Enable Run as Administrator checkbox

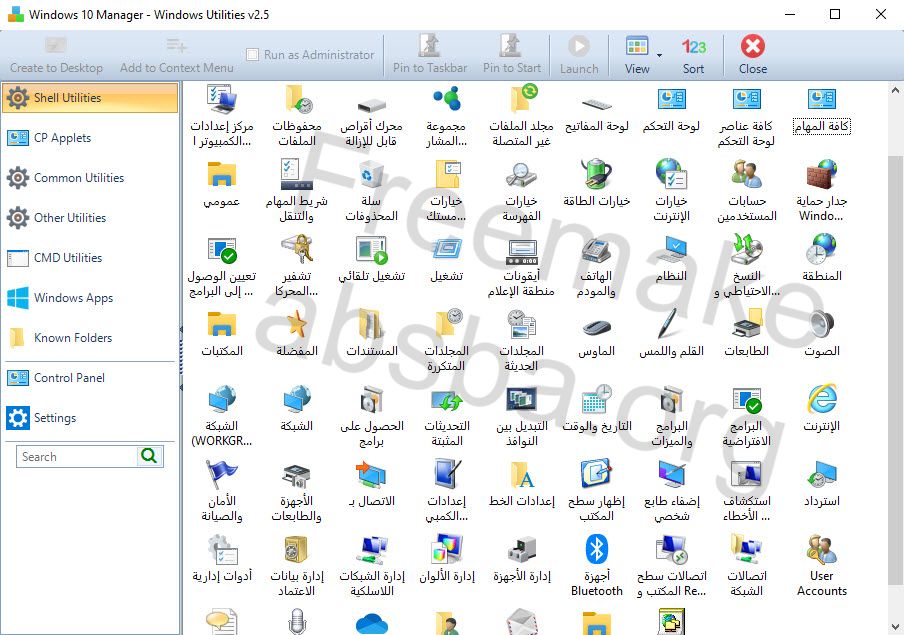click(252, 55)
